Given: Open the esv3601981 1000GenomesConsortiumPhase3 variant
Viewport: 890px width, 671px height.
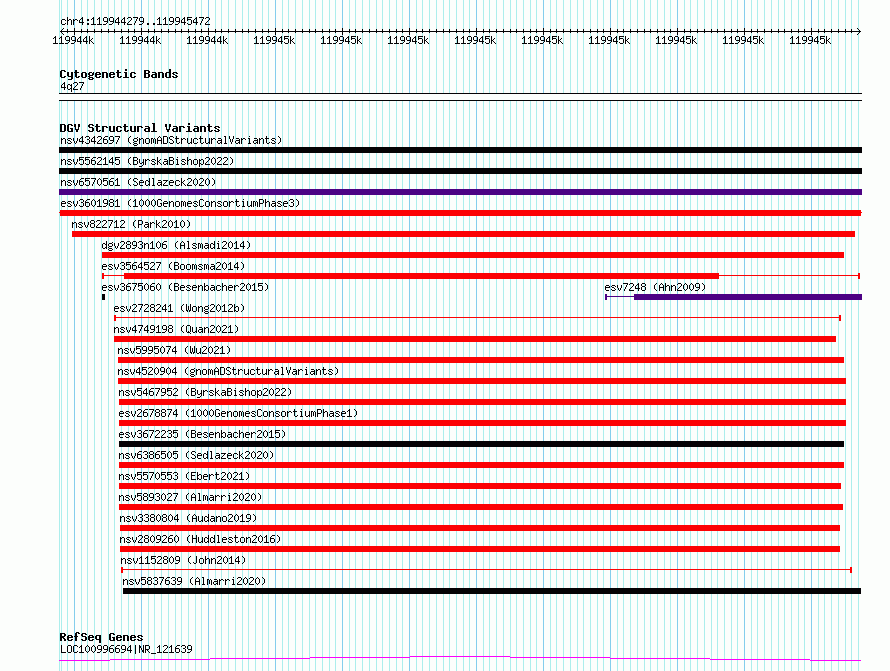Looking at the screenshot, I should pos(460,213).
